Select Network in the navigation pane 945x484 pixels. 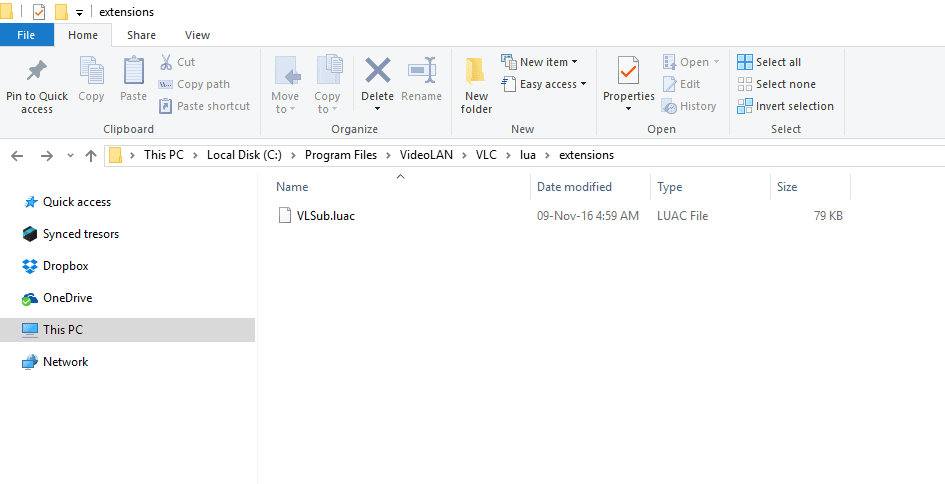[x=65, y=362]
